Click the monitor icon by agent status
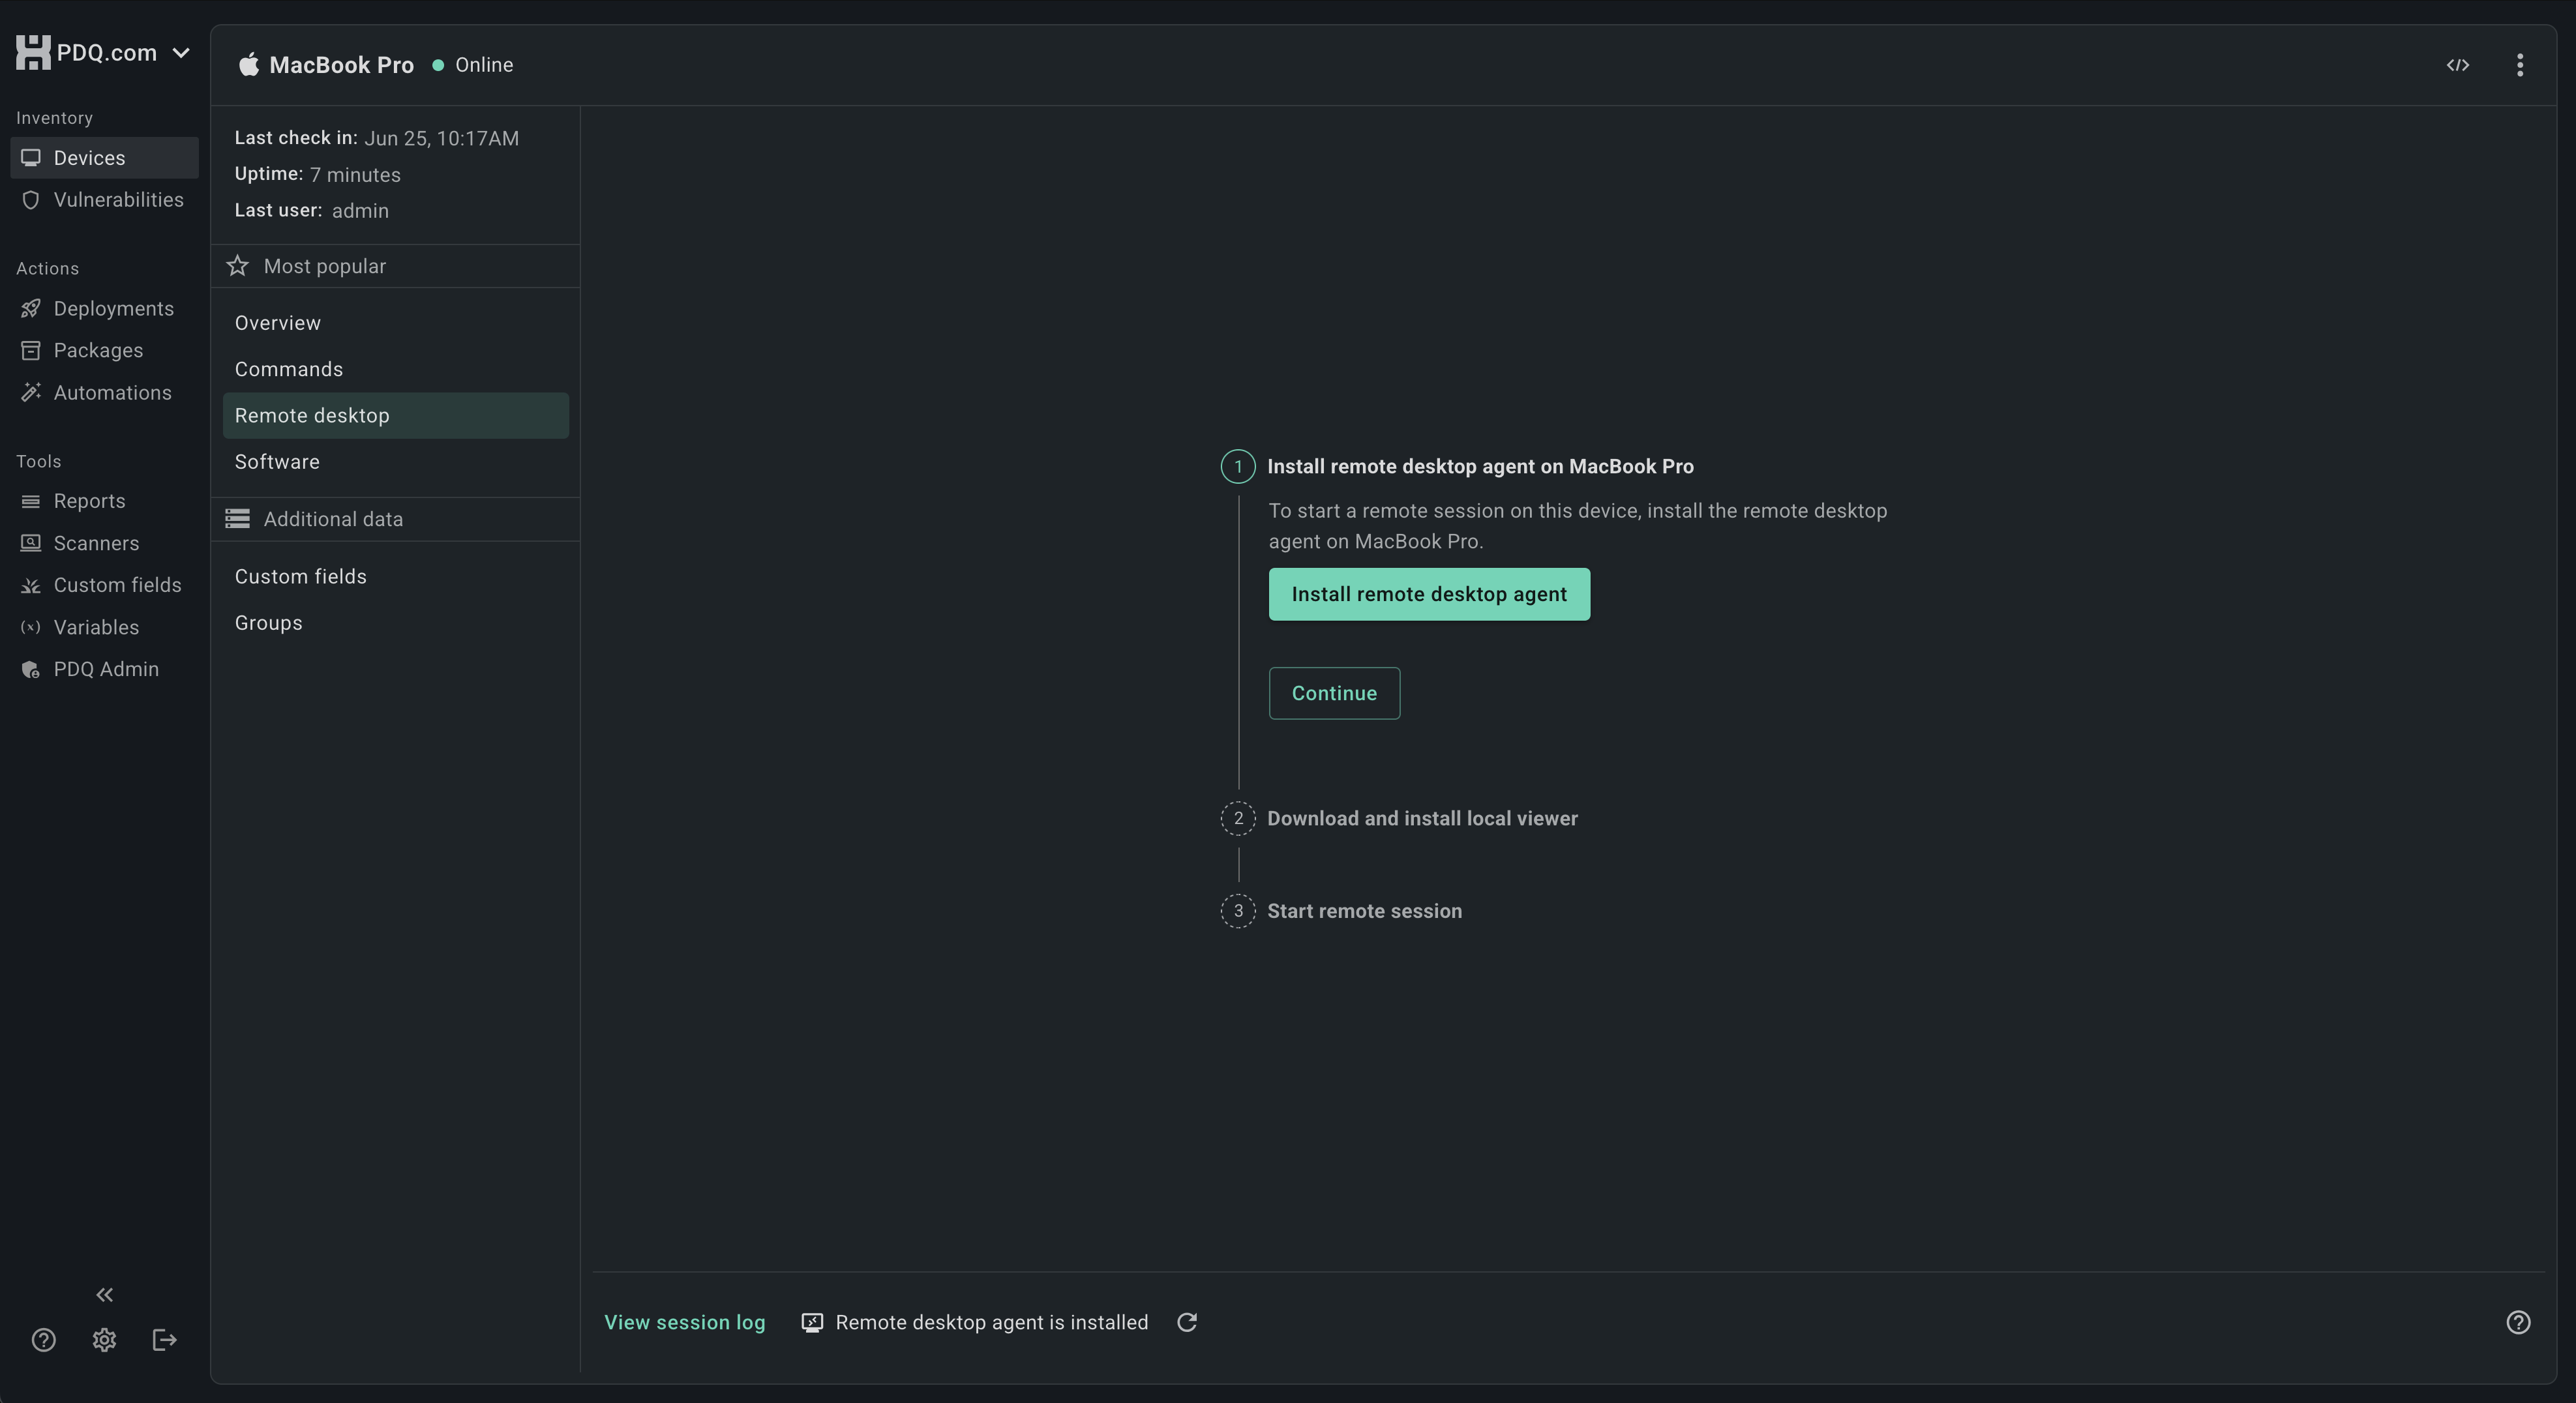Viewport: 2576px width, 1403px height. (812, 1323)
